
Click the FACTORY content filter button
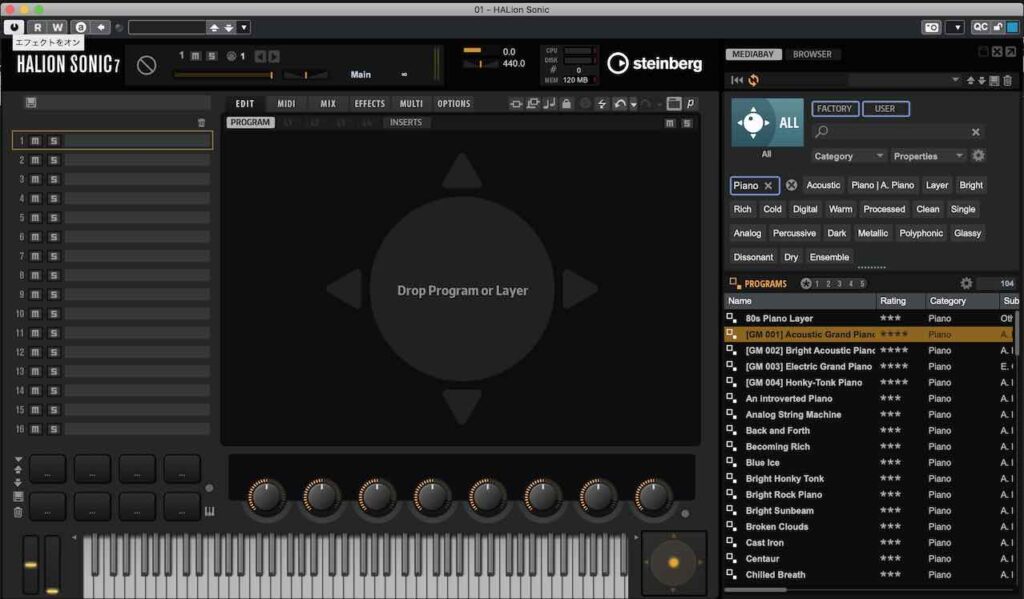[834, 109]
